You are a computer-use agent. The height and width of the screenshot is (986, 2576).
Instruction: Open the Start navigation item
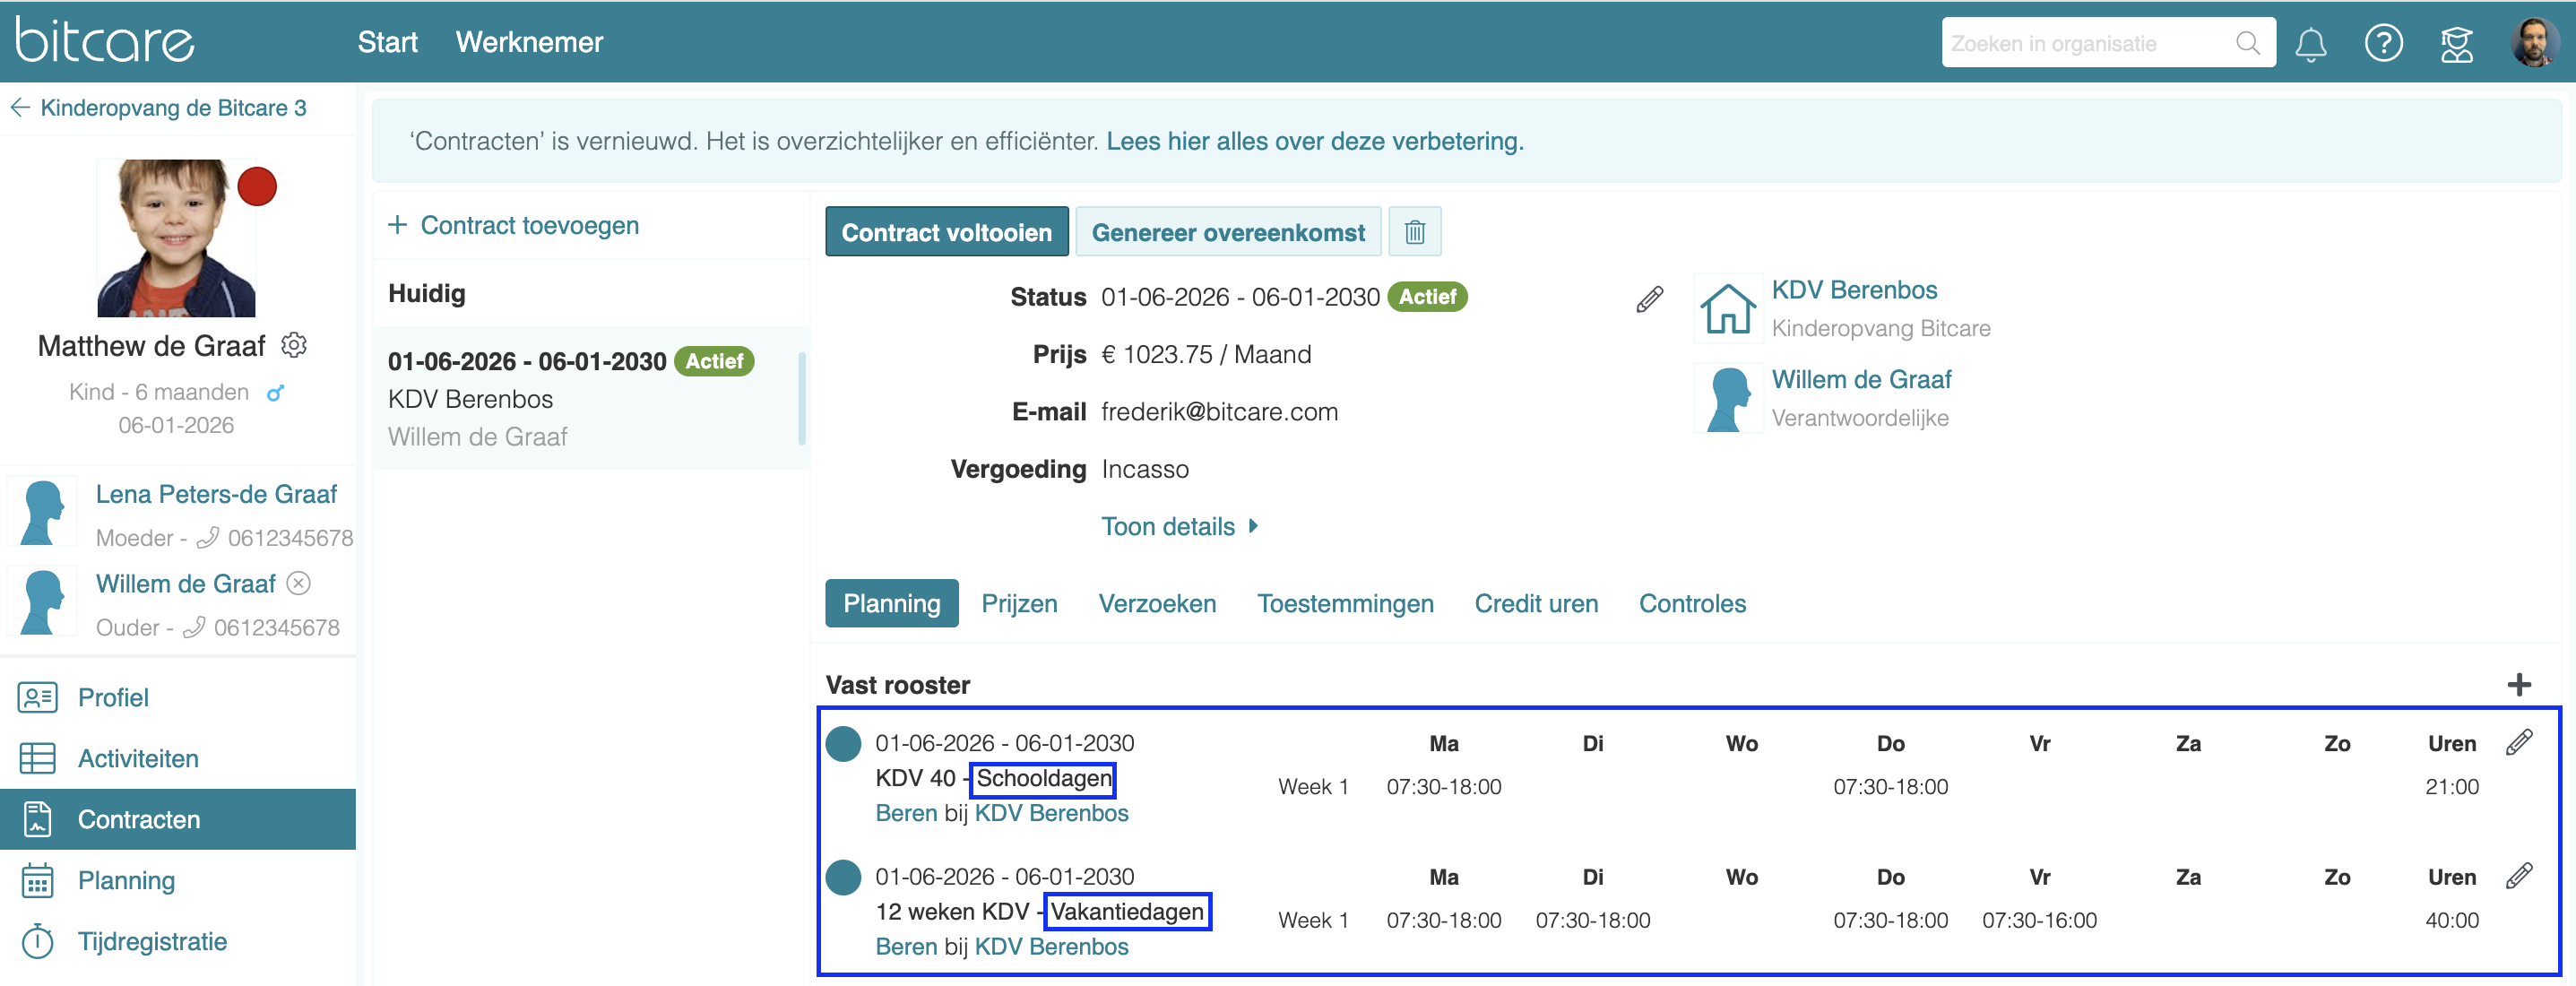[x=387, y=42]
